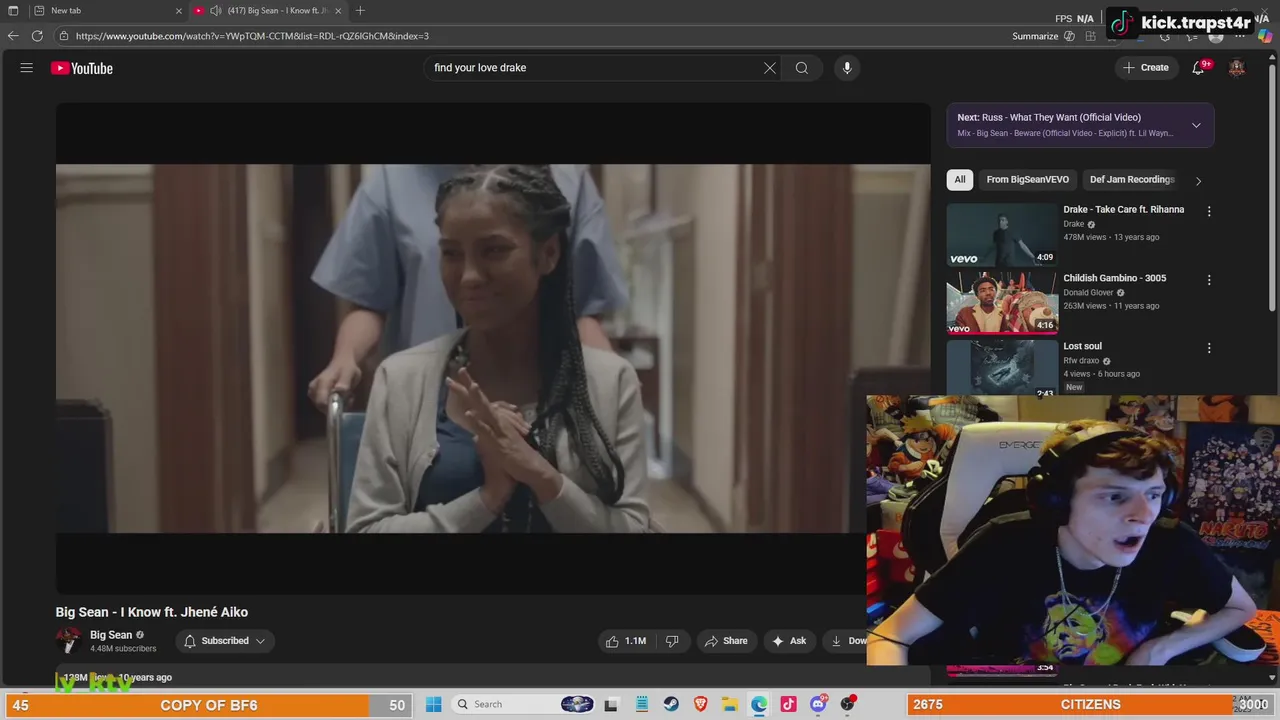
Task: Open the Lost soul video title
Action: (1082, 346)
